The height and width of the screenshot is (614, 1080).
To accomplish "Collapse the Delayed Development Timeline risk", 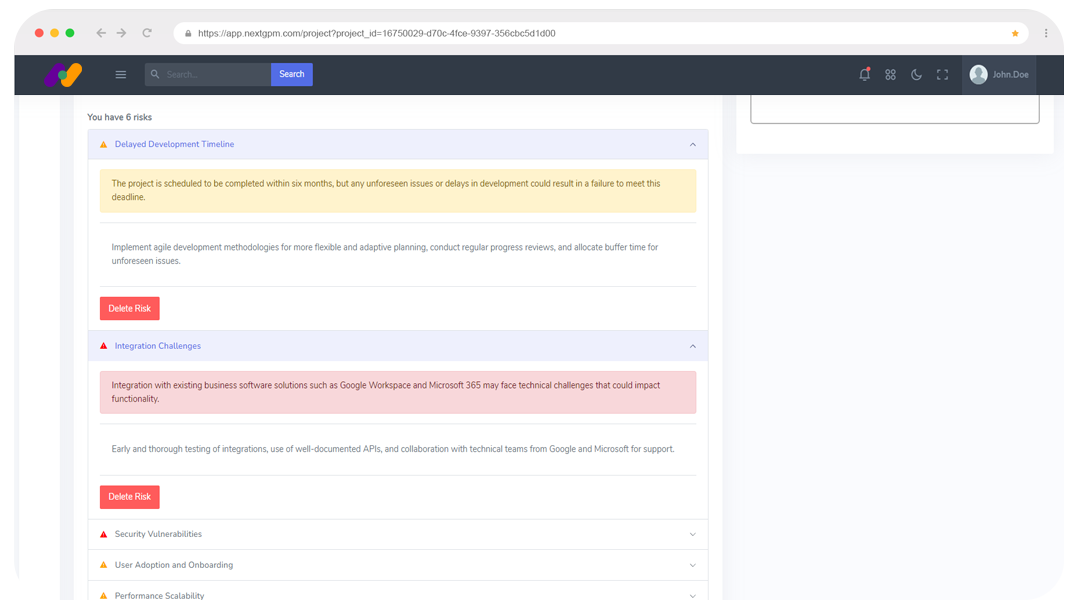I will [x=693, y=145].
